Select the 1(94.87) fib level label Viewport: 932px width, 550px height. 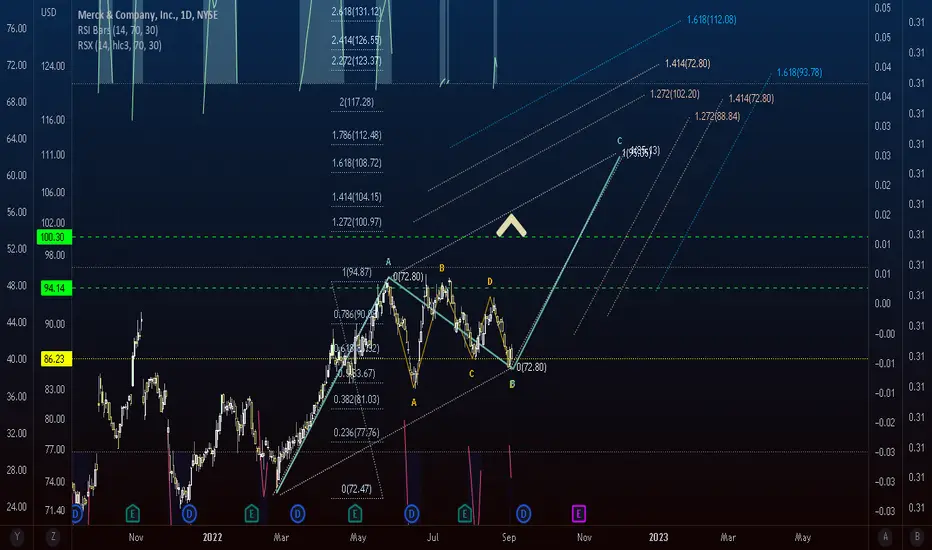(x=357, y=272)
